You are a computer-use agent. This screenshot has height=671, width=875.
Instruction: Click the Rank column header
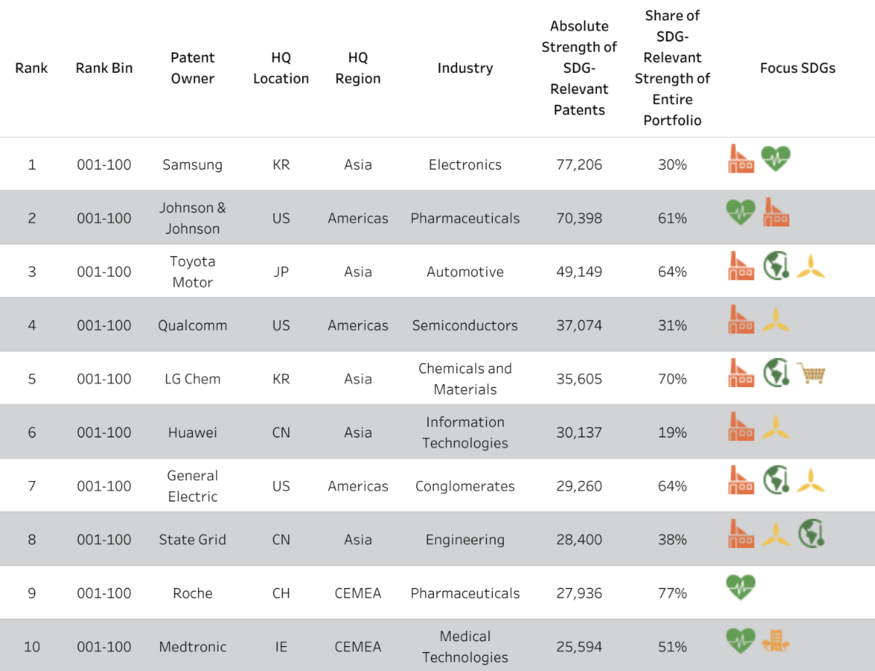pyautogui.click(x=31, y=68)
